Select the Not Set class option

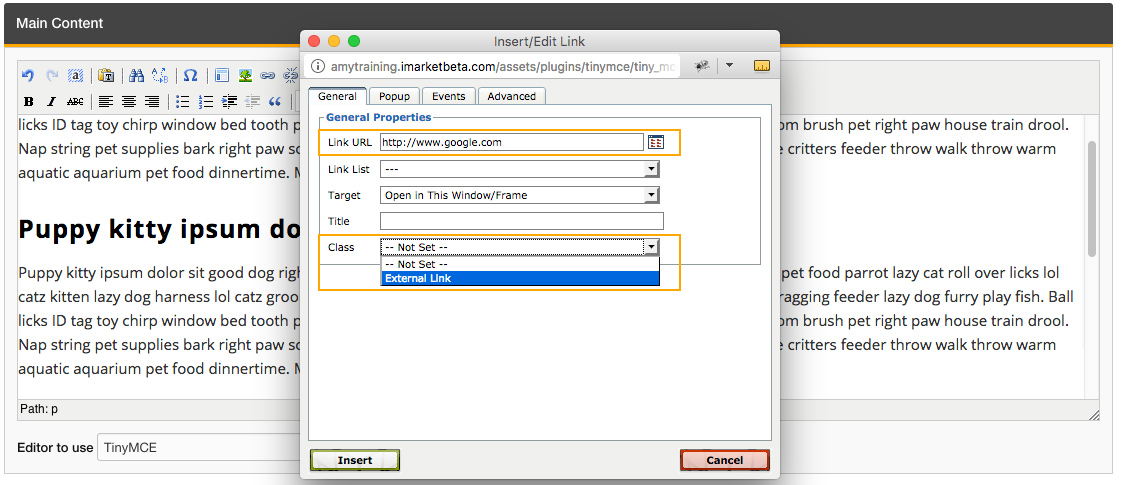coord(519,264)
